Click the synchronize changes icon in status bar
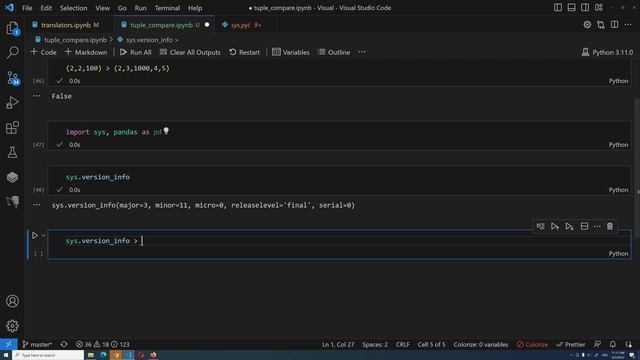640x360 pixels. [x=64, y=344]
